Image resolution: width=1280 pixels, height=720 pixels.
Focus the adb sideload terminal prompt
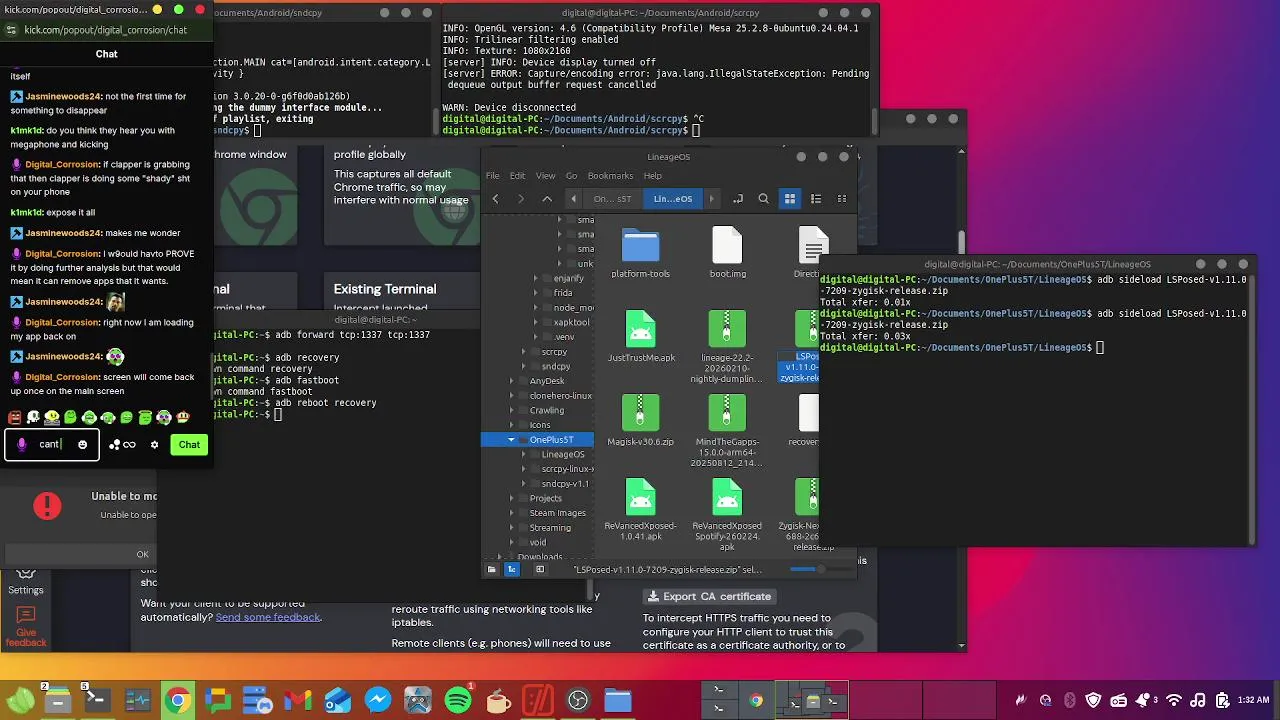pos(1100,348)
